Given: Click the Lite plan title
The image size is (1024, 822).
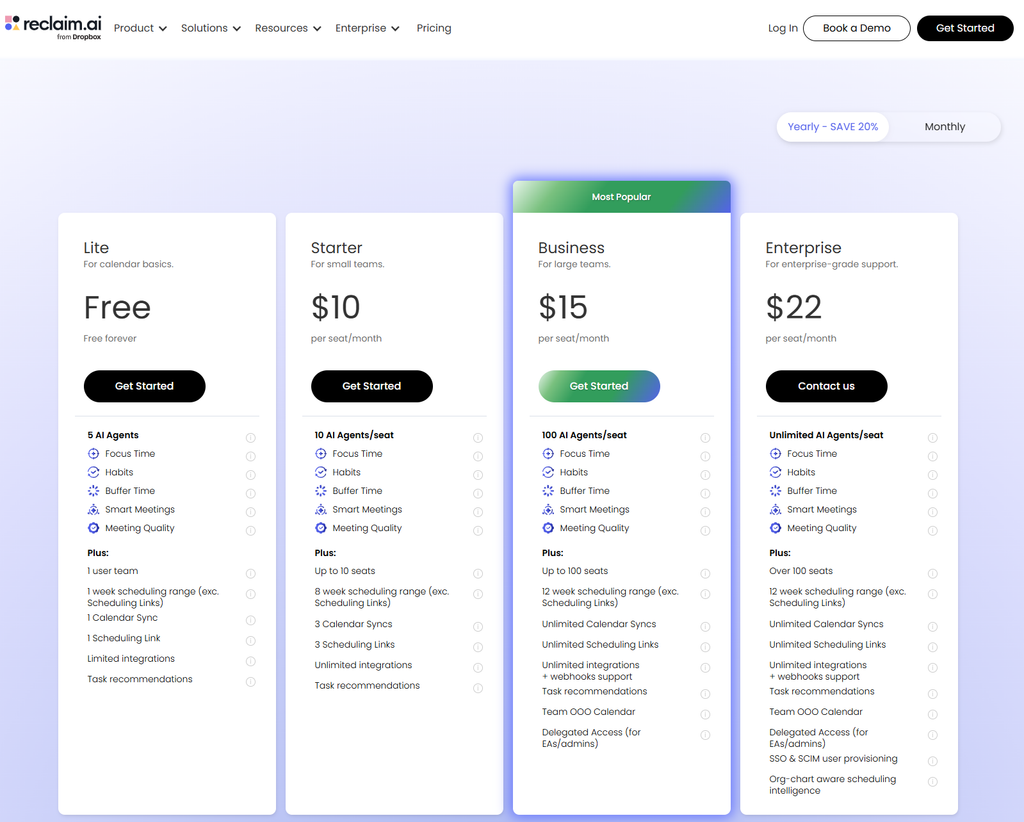Looking at the screenshot, I should 96,247.
